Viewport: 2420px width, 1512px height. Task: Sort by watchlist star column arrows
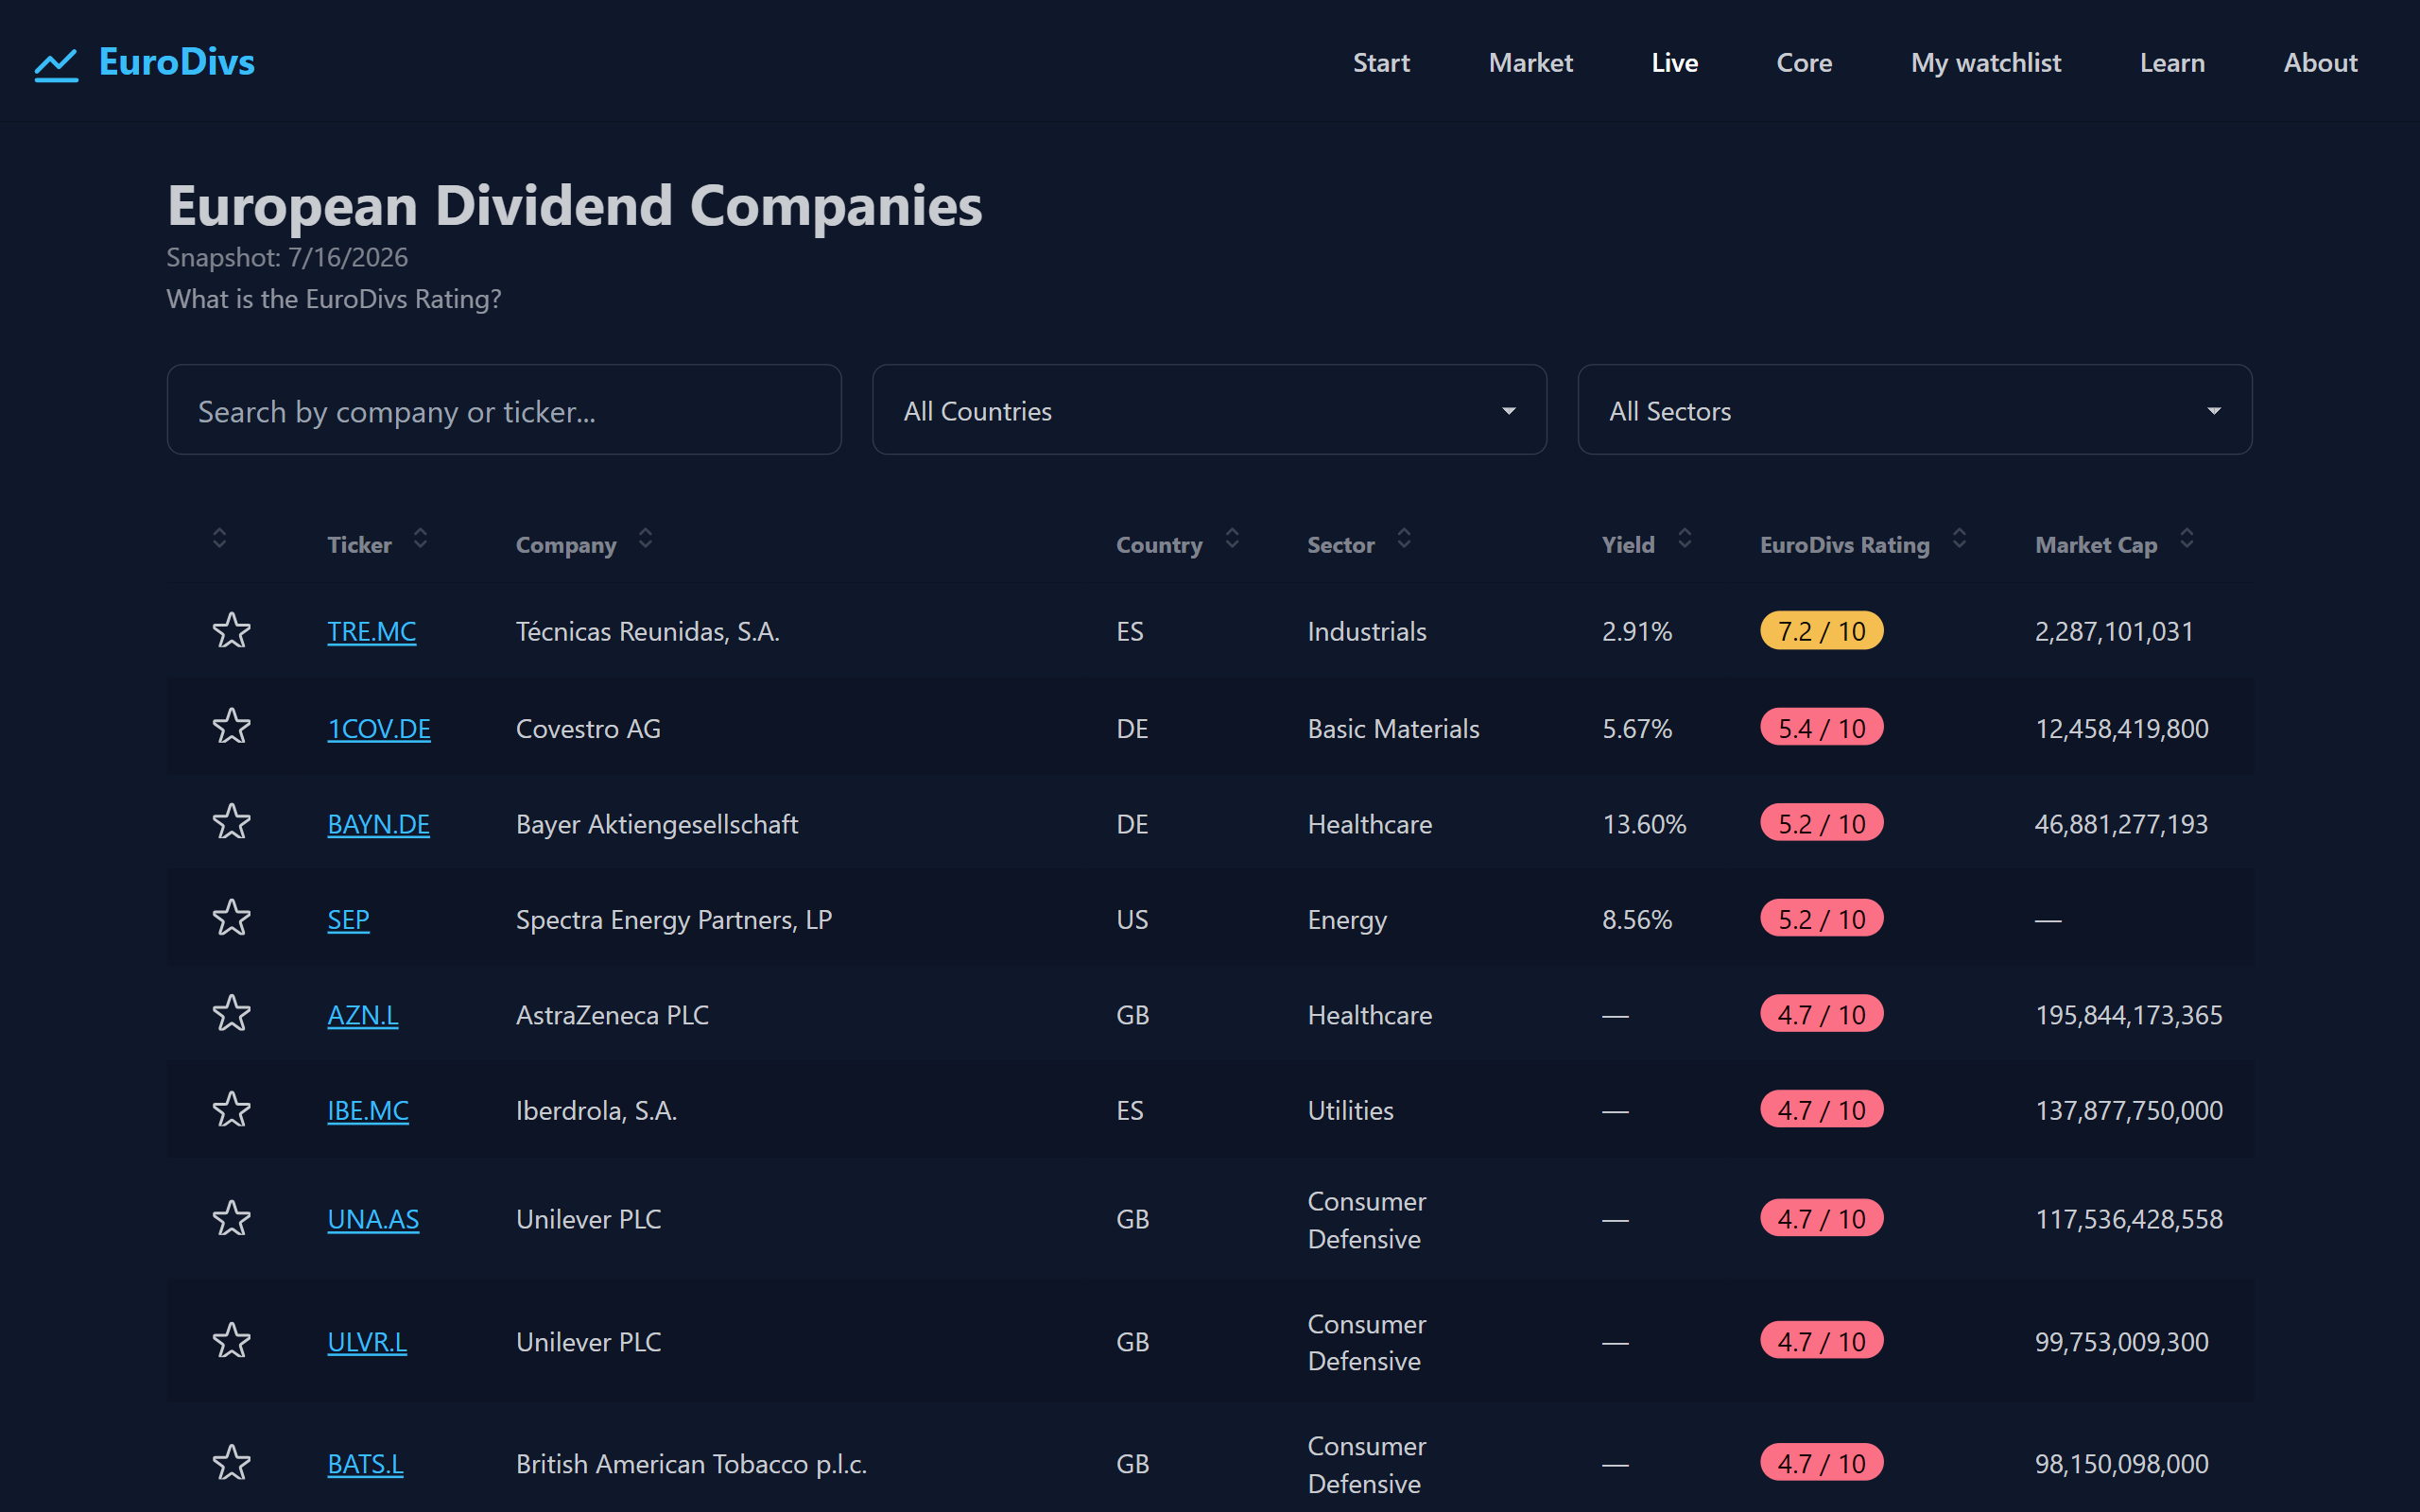pos(219,539)
